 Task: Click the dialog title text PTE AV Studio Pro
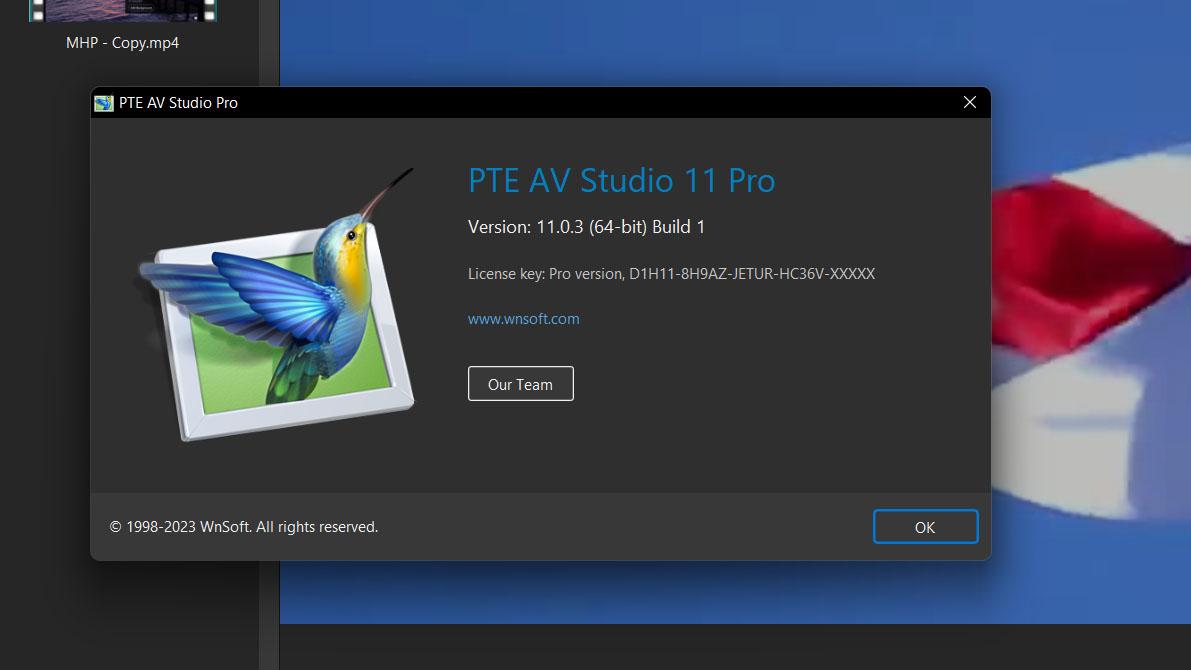click(178, 103)
